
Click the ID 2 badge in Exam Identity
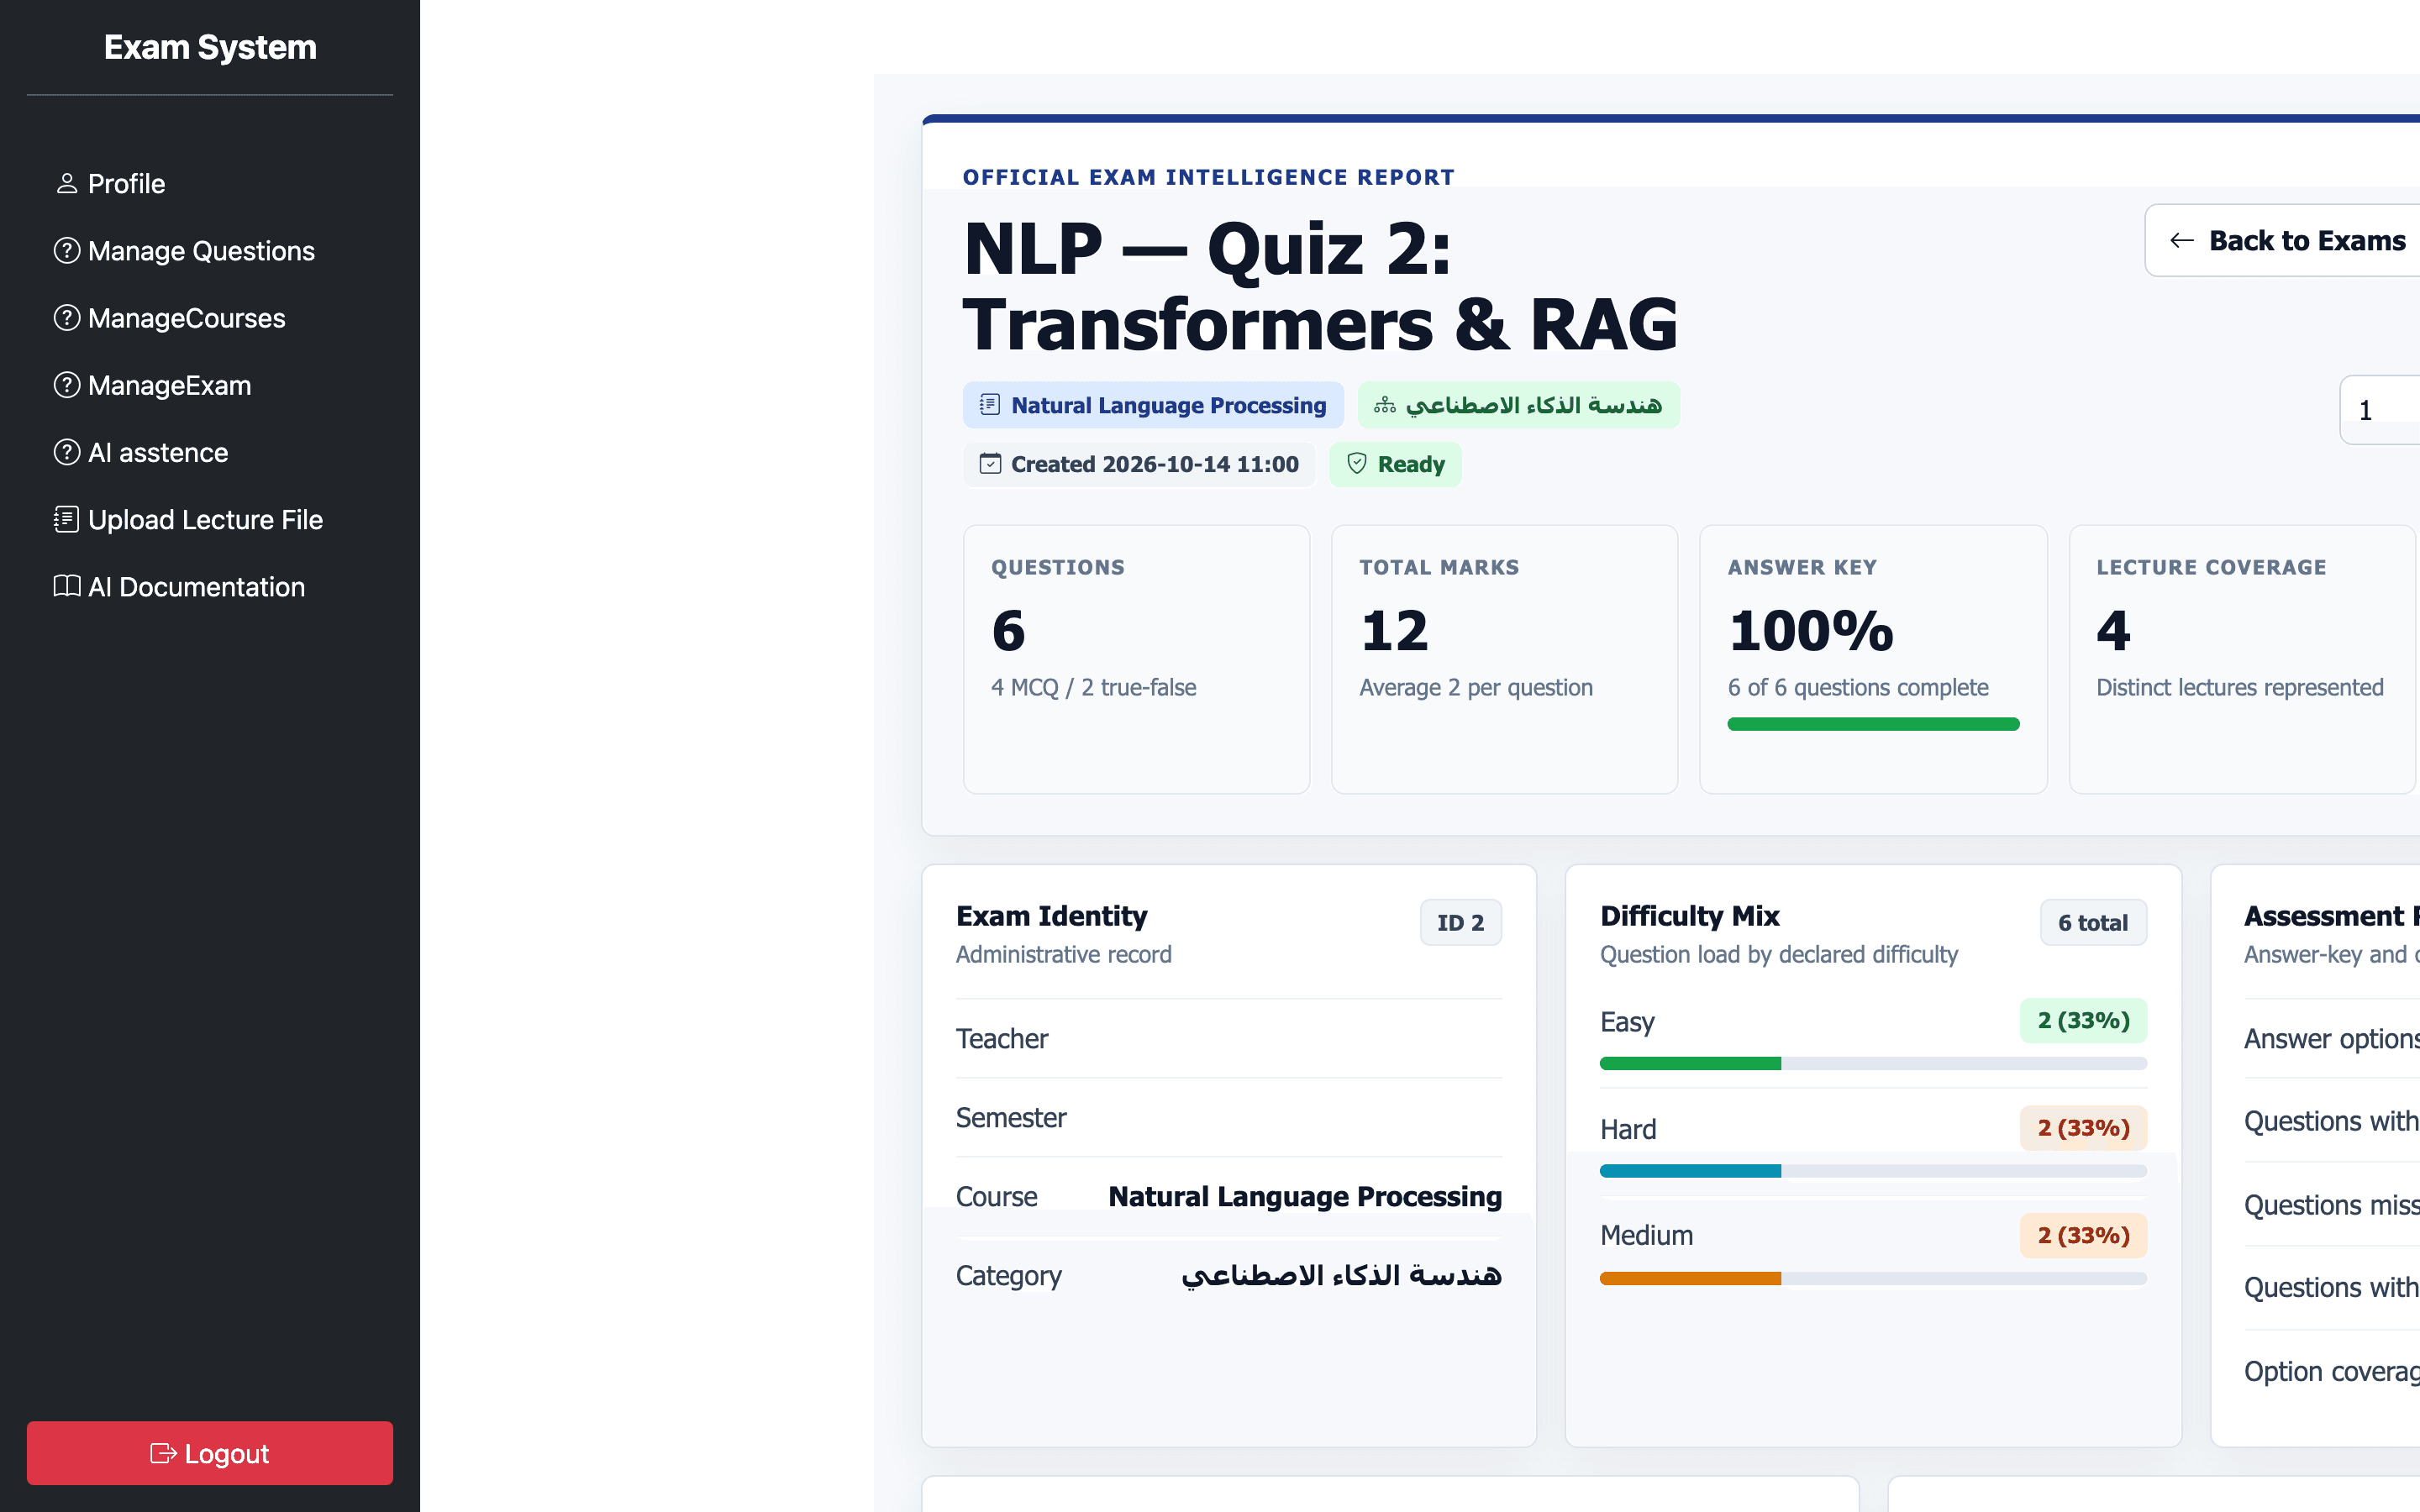(x=1460, y=922)
